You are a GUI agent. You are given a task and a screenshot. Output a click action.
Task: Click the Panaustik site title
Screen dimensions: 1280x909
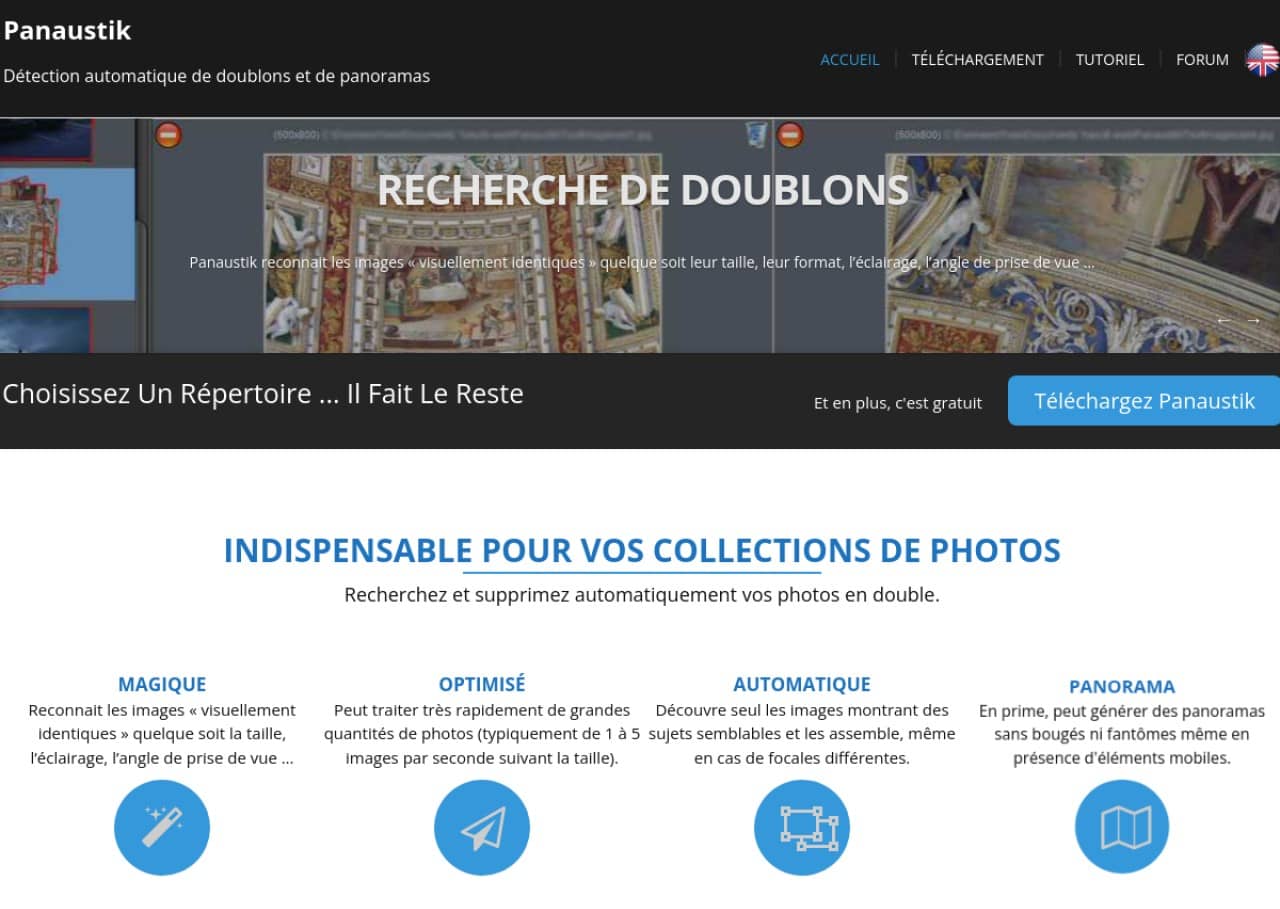(67, 30)
